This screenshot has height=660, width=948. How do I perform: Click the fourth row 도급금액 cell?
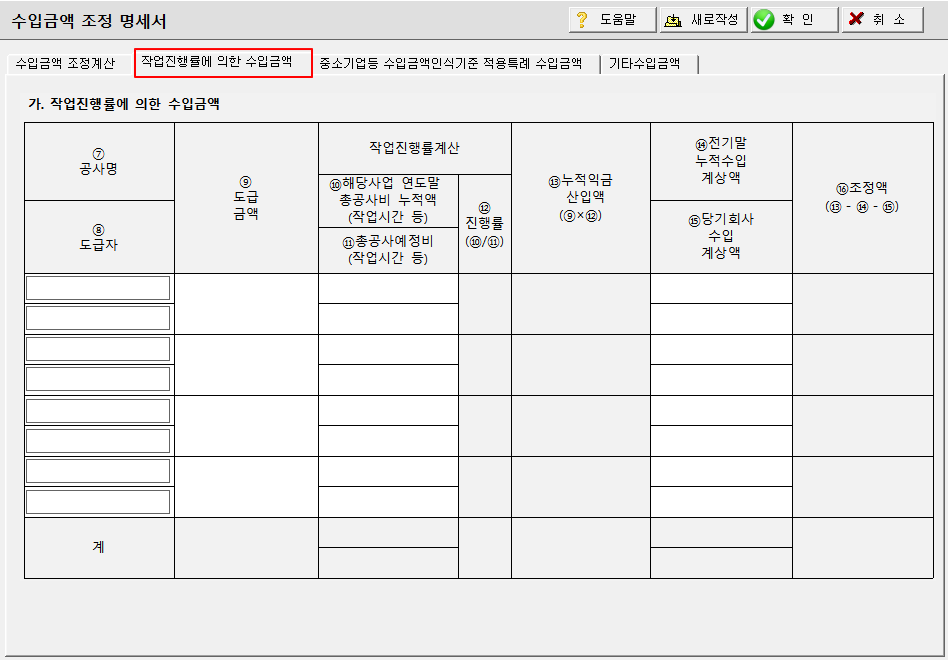coord(247,487)
